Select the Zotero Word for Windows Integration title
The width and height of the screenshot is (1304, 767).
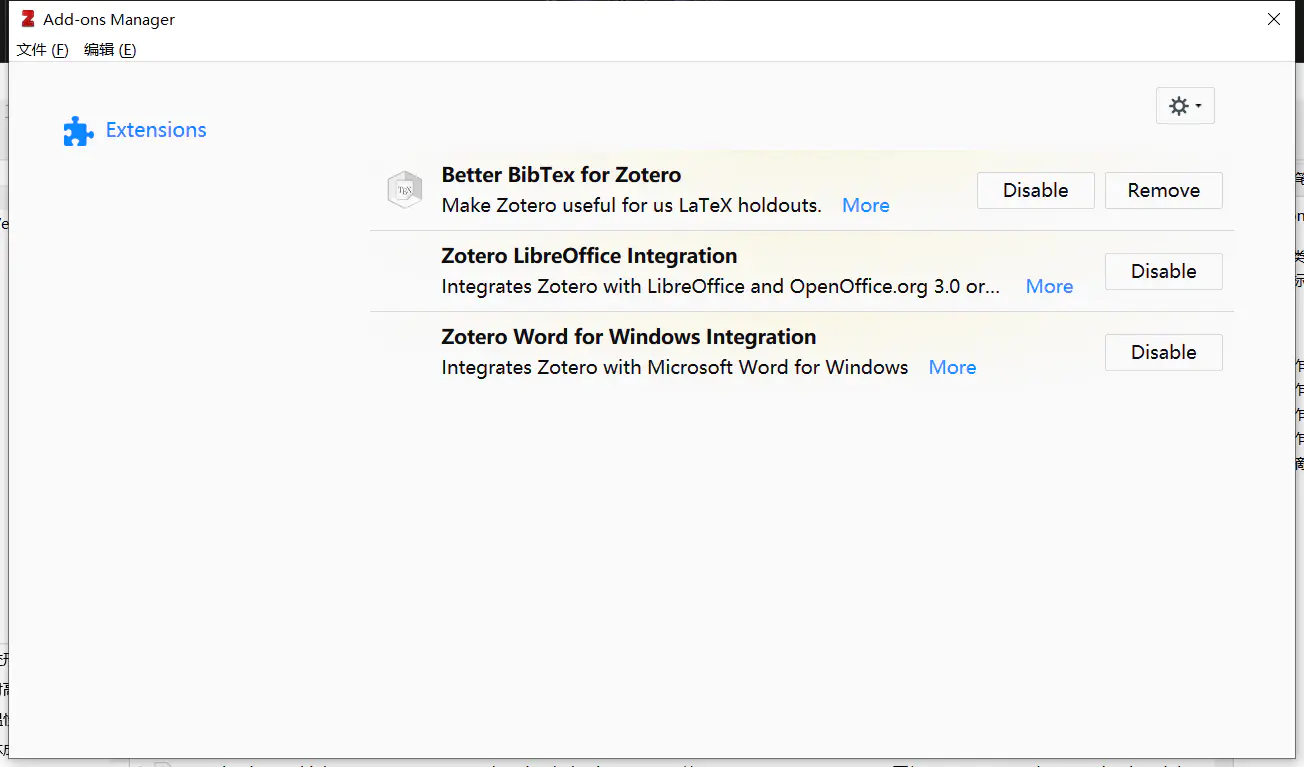point(628,337)
